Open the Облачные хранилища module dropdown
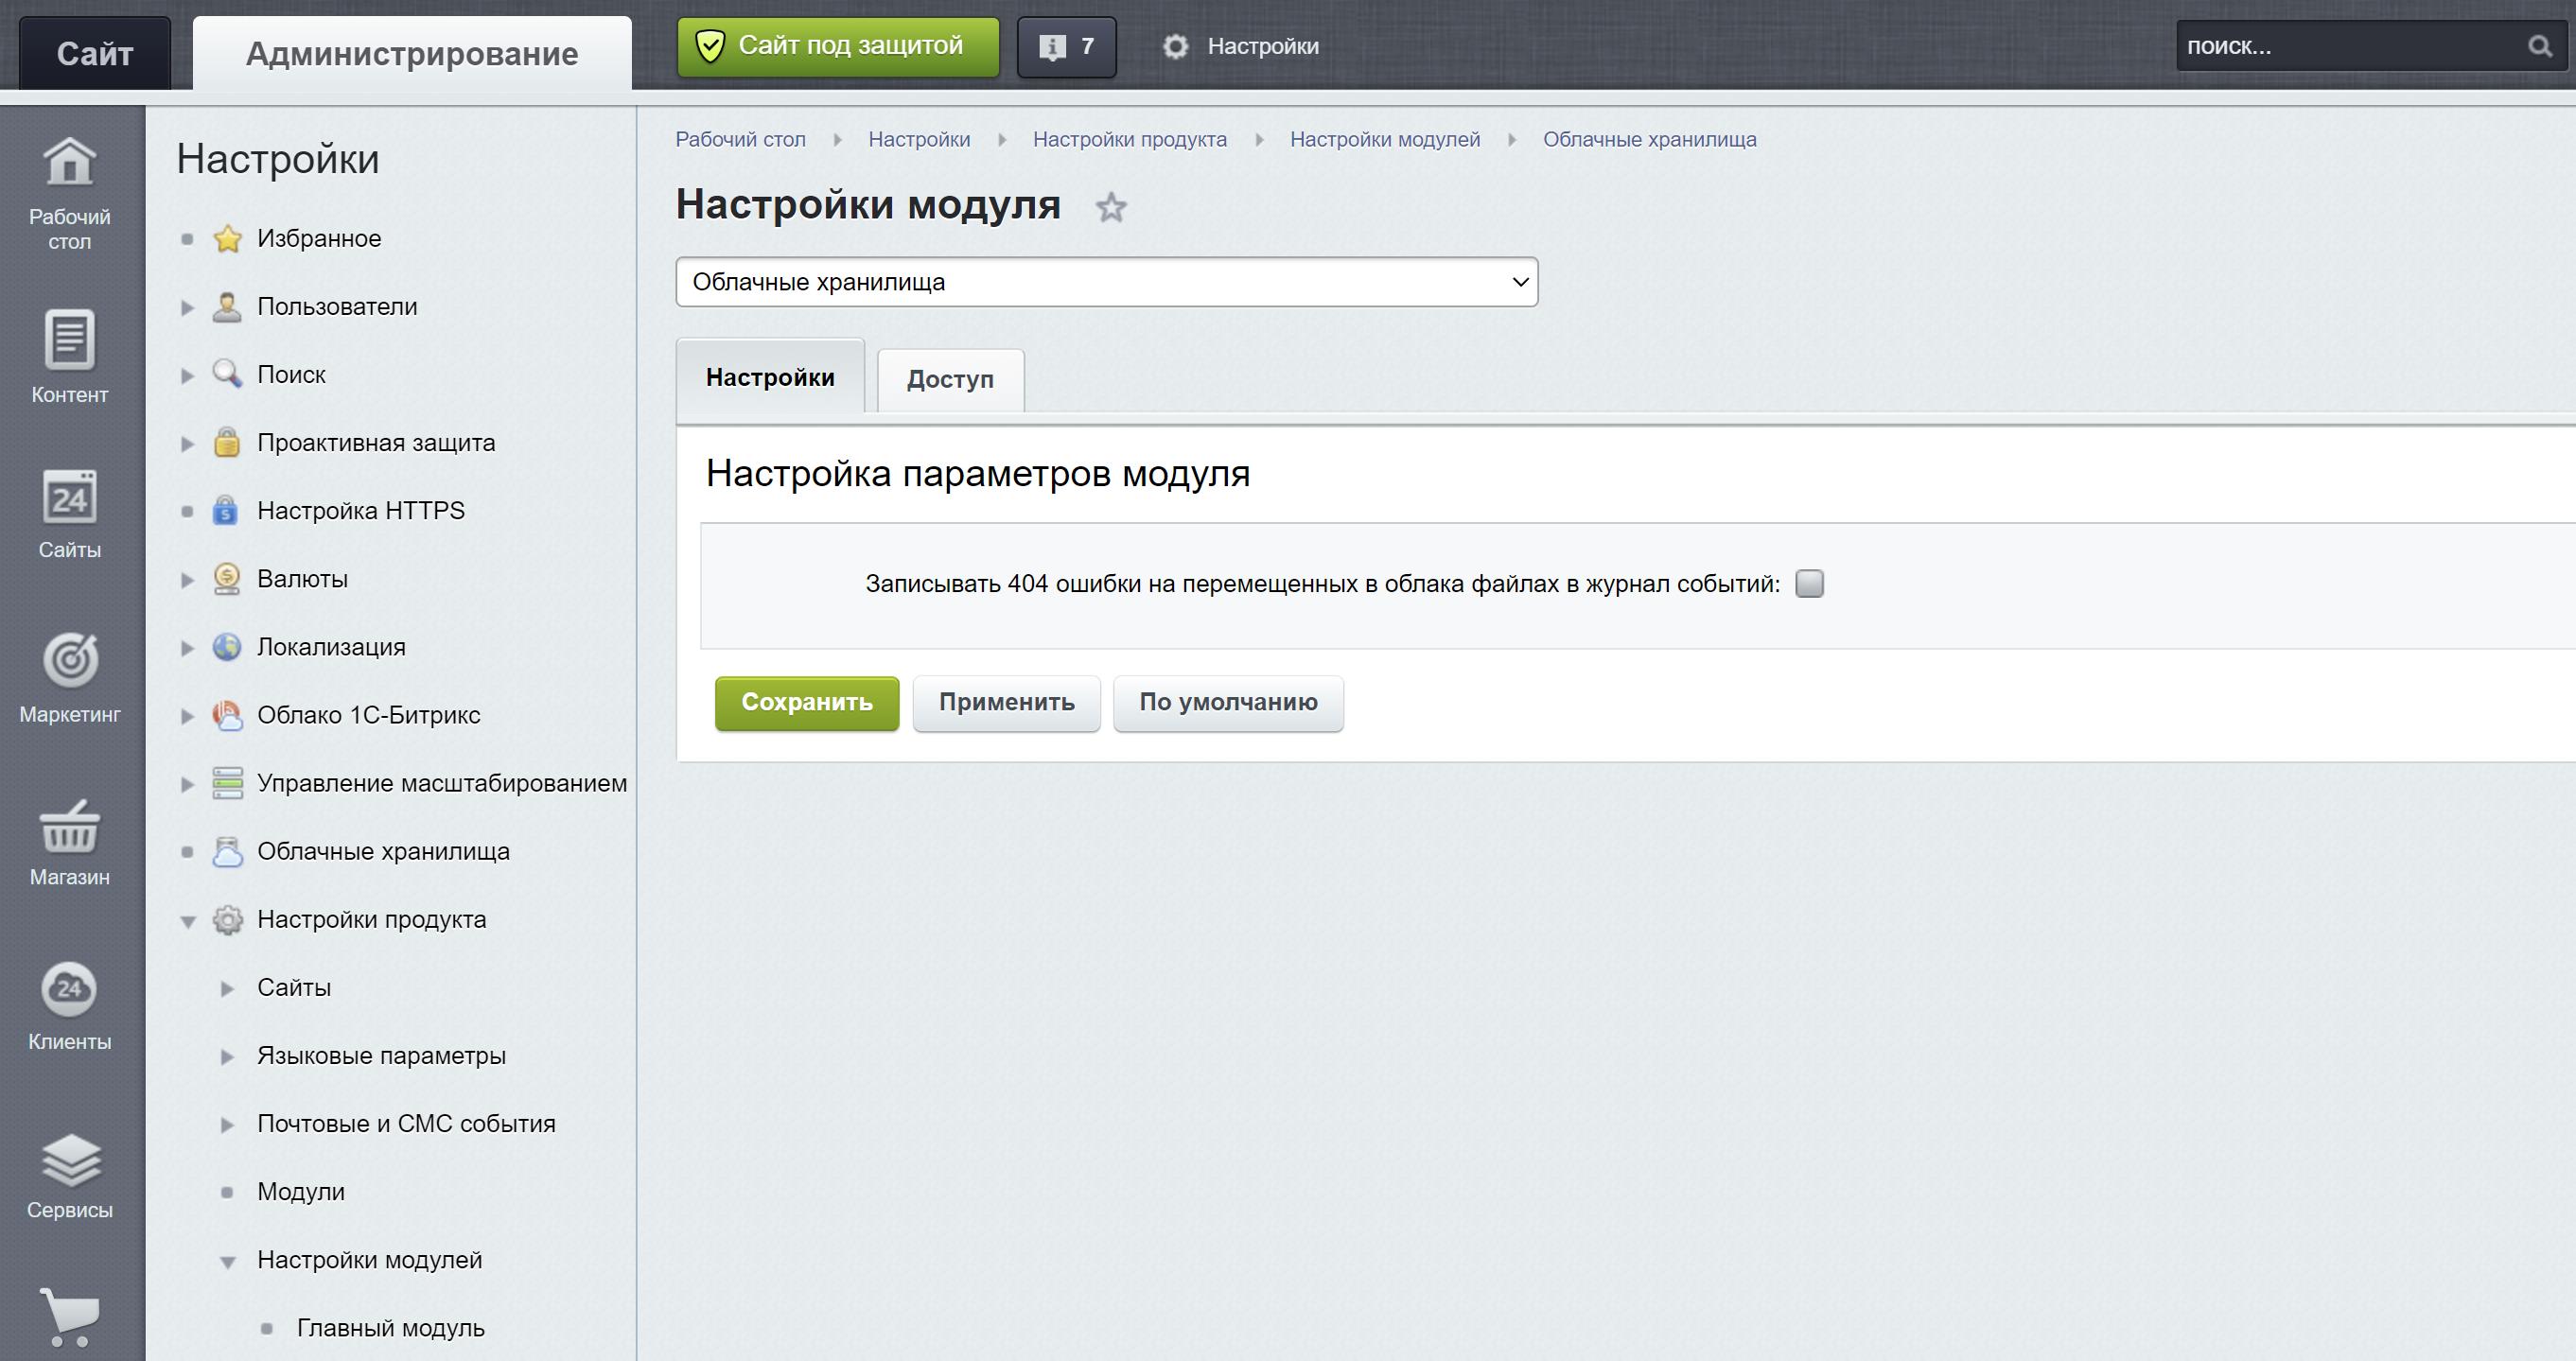The image size is (2576, 1361). click(1105, 281)
